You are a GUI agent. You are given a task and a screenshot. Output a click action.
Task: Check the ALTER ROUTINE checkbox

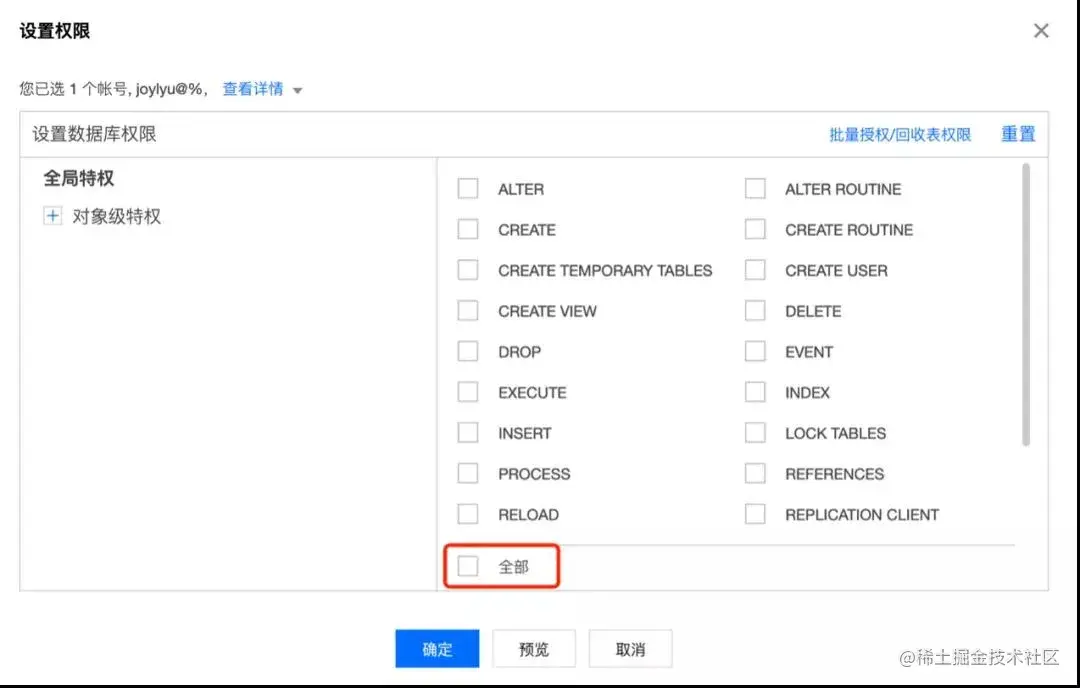pyautogui.click(x=755, y=189)
